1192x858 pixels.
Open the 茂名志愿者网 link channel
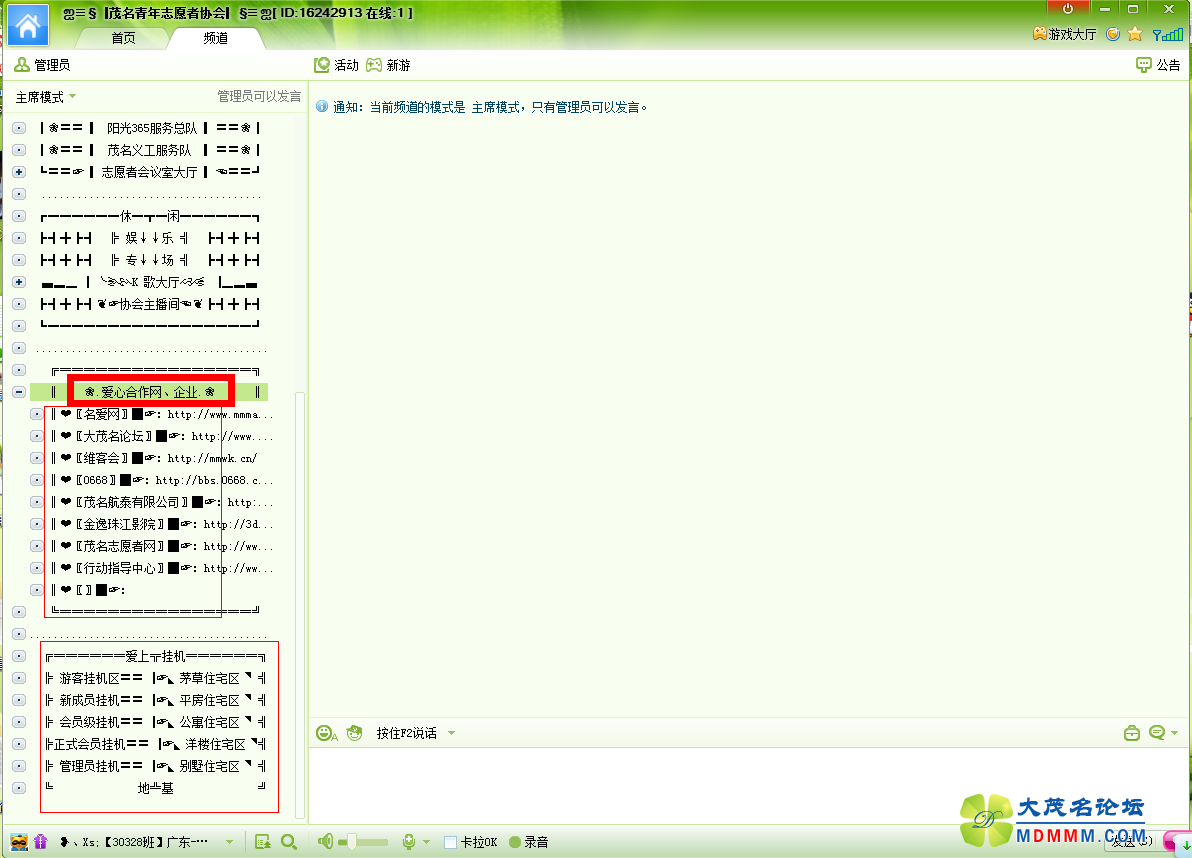161,546
